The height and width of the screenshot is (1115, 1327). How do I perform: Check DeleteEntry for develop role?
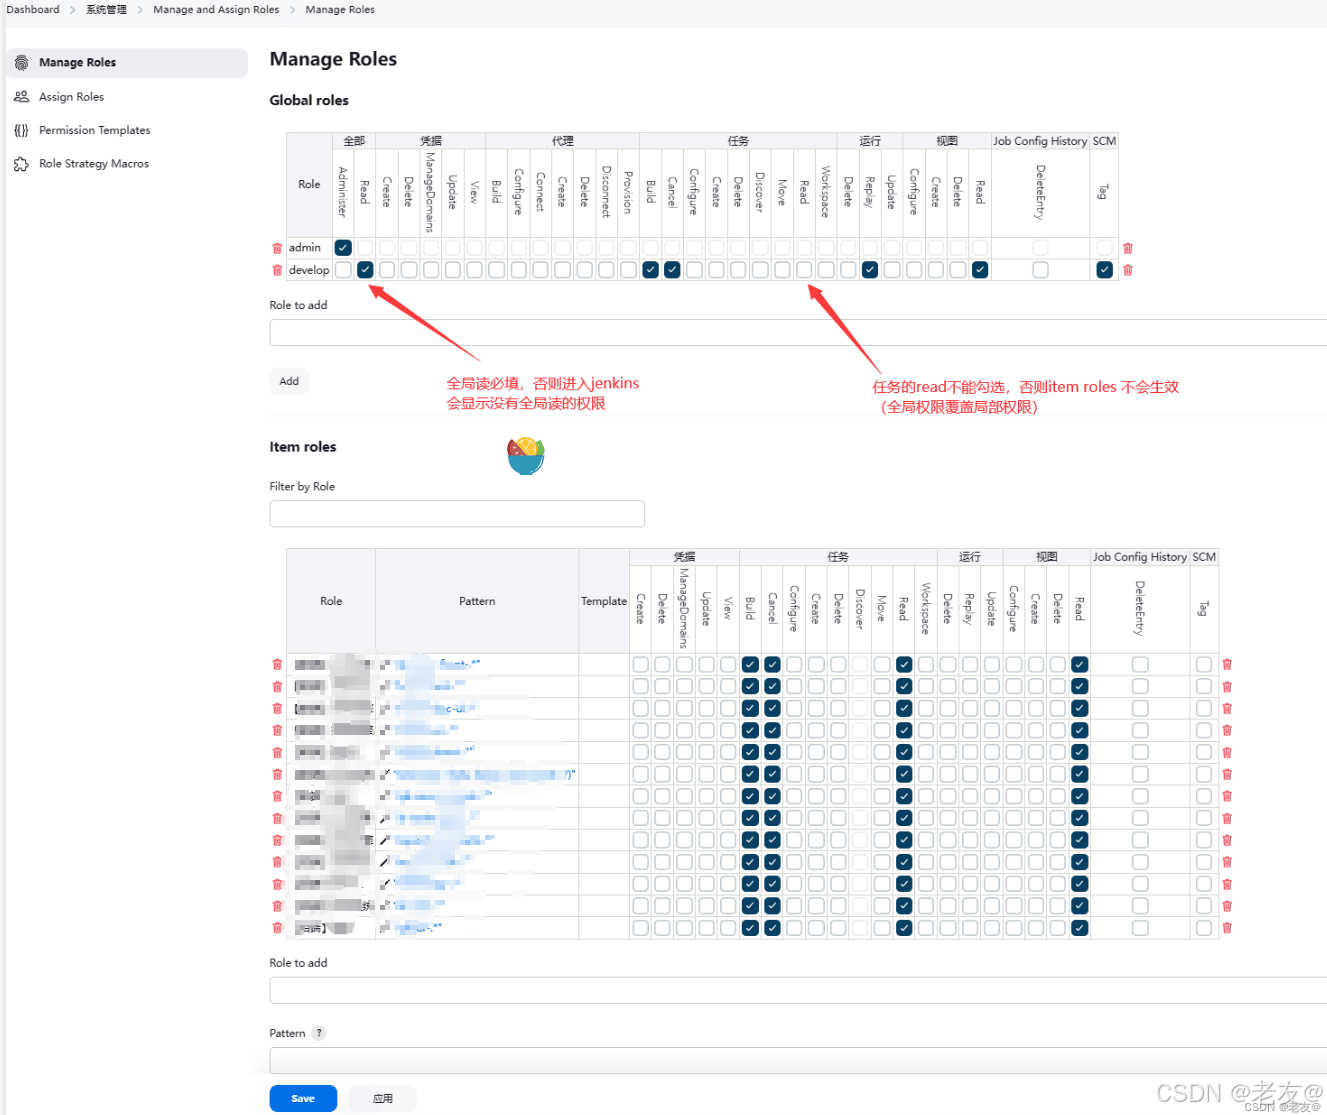[1040, 270]
